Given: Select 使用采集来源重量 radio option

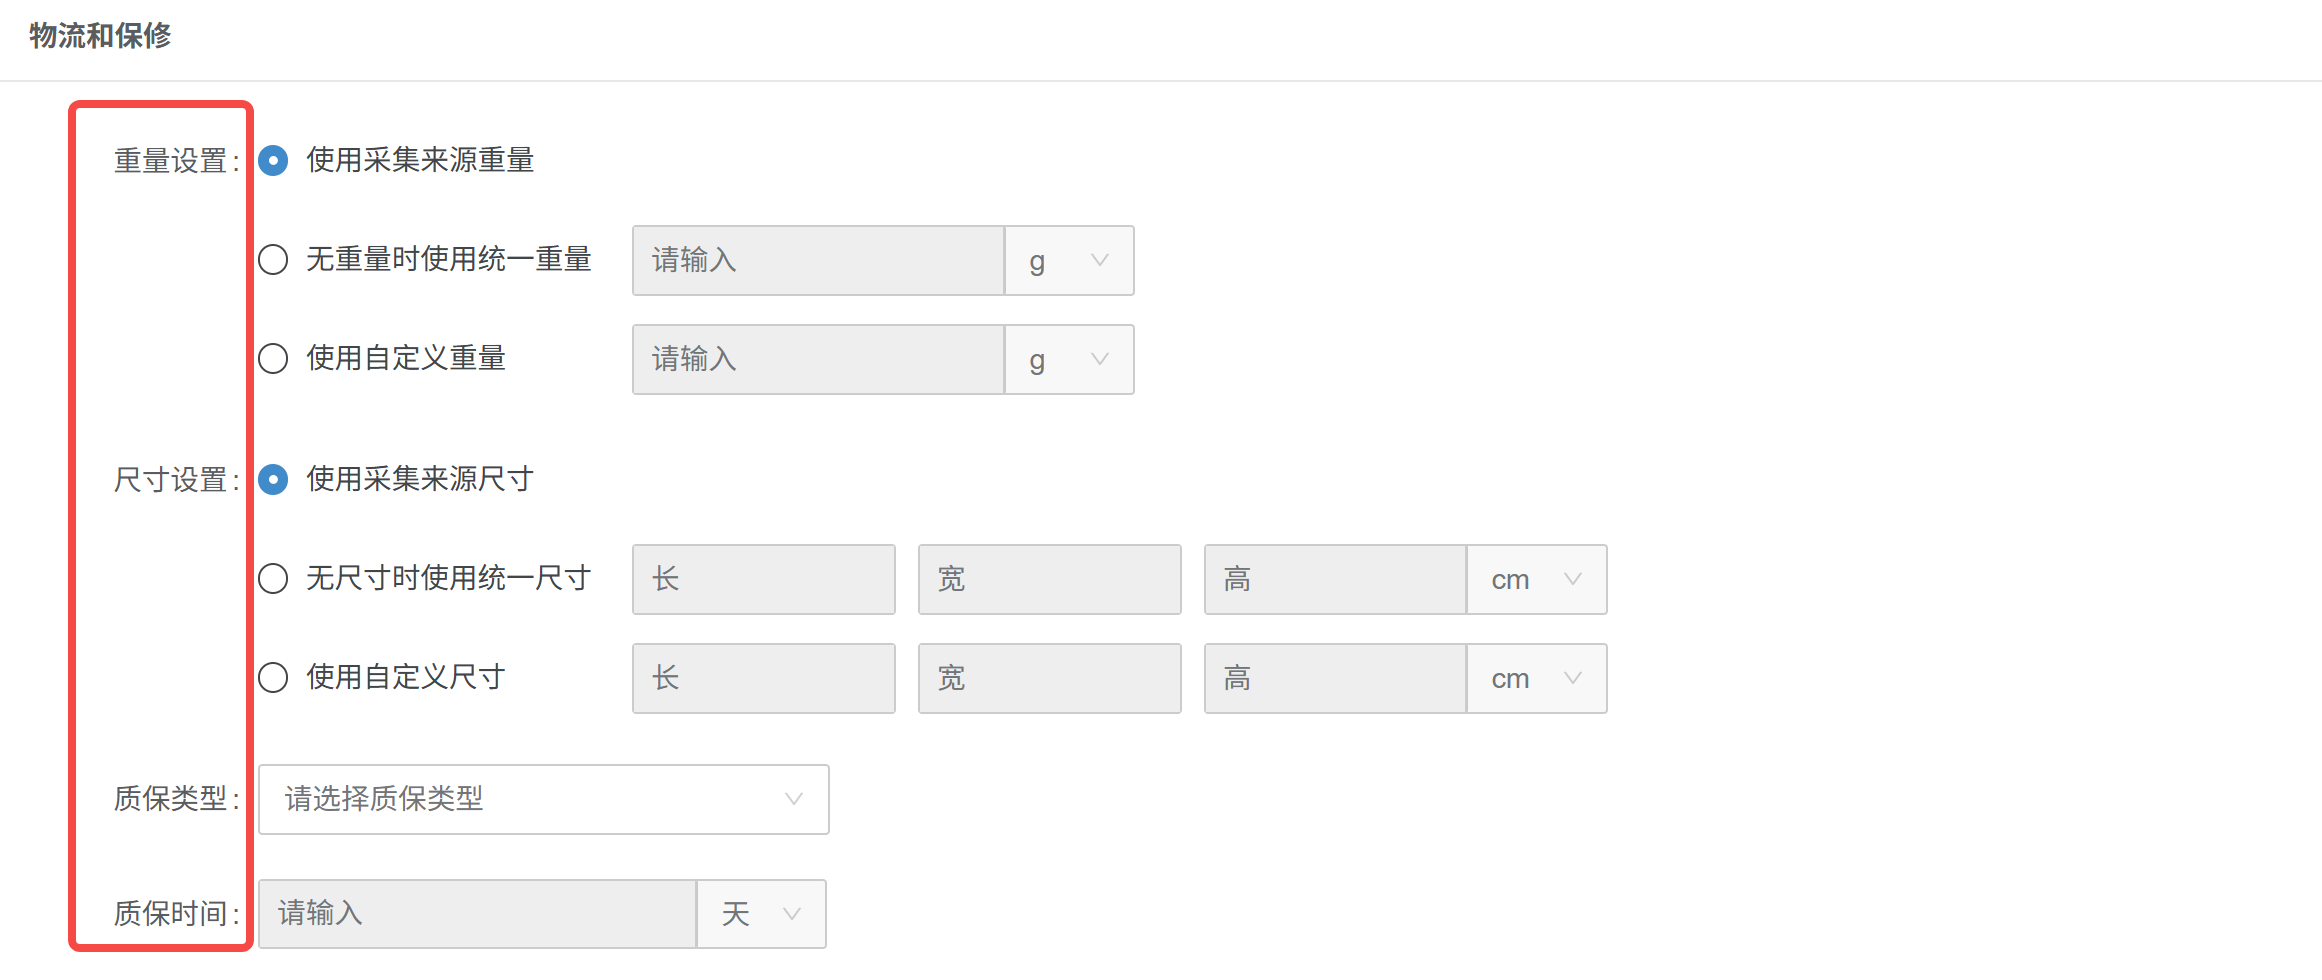Looking at the screenshot, I should click(273, 160).
